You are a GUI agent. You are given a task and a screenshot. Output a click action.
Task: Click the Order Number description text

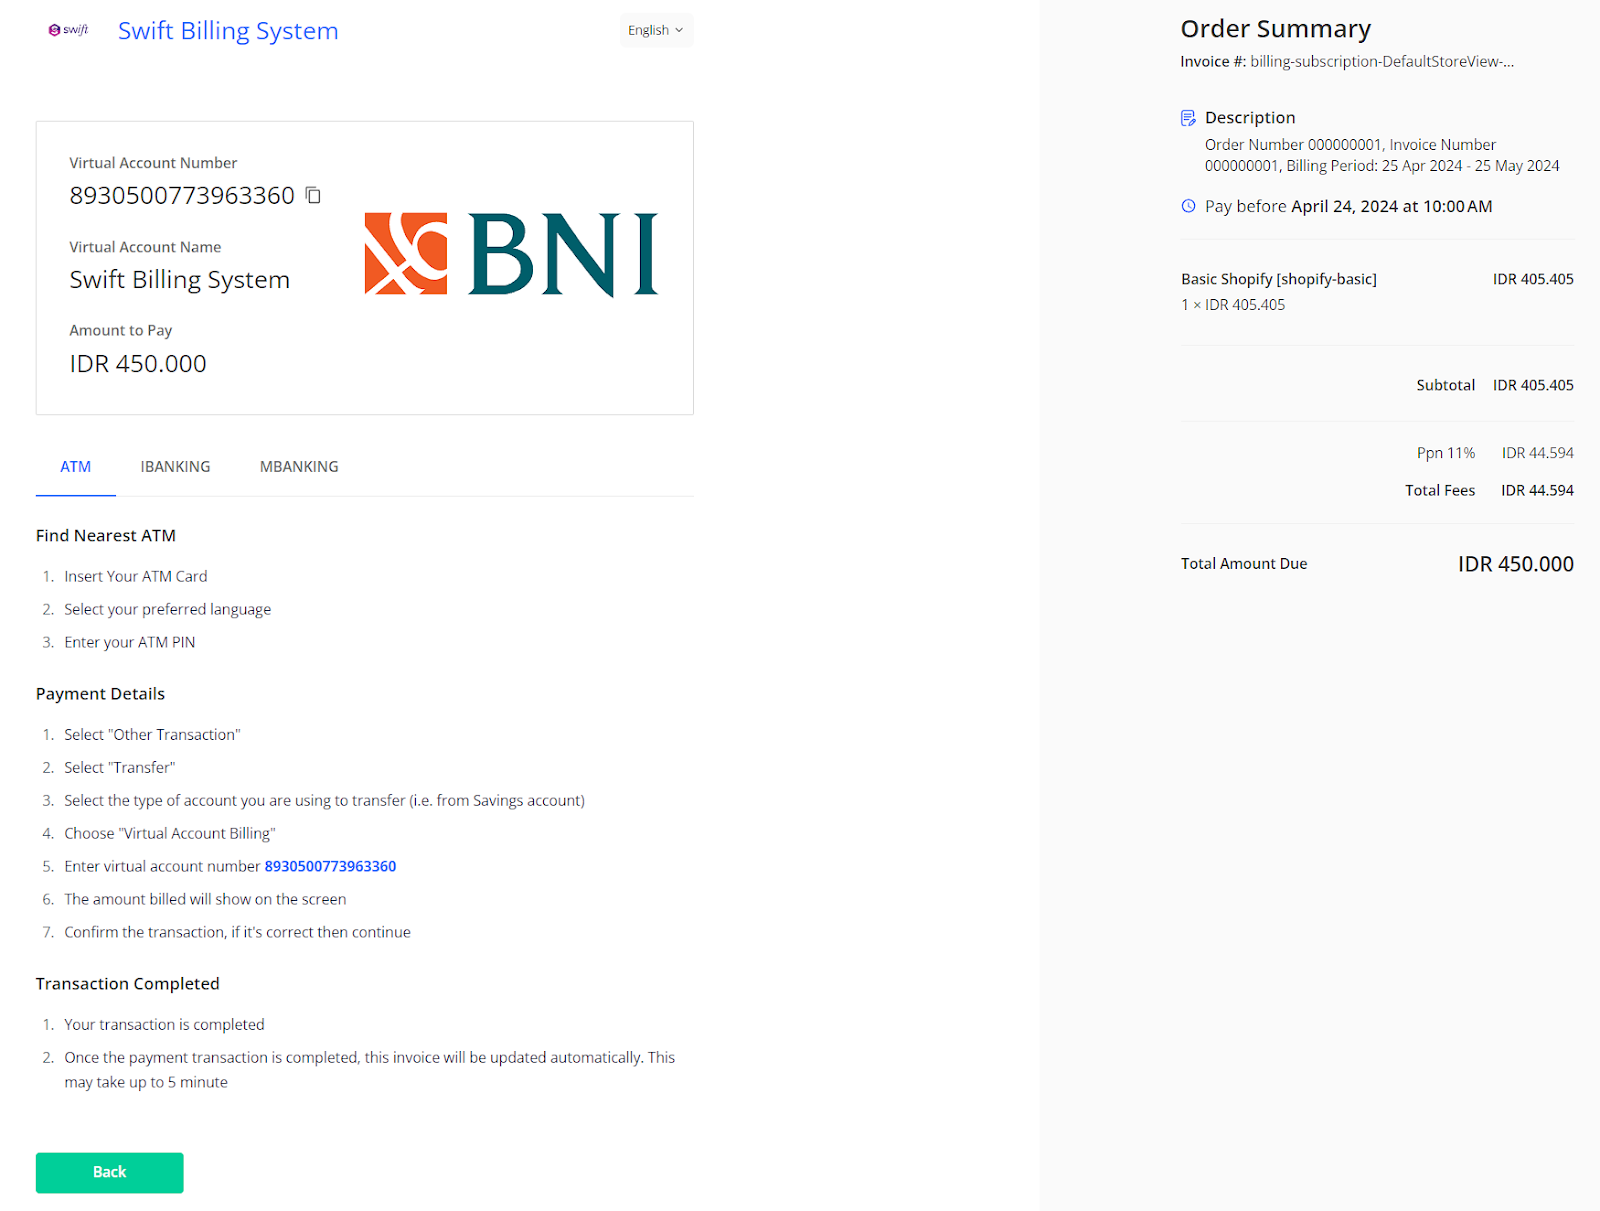[x=1382, y=155]
